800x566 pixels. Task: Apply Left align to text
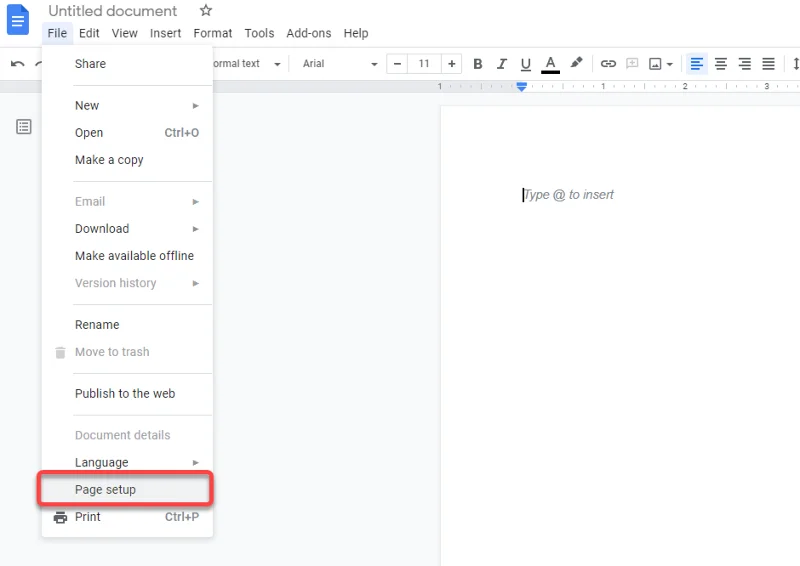(x=696, y=64)
